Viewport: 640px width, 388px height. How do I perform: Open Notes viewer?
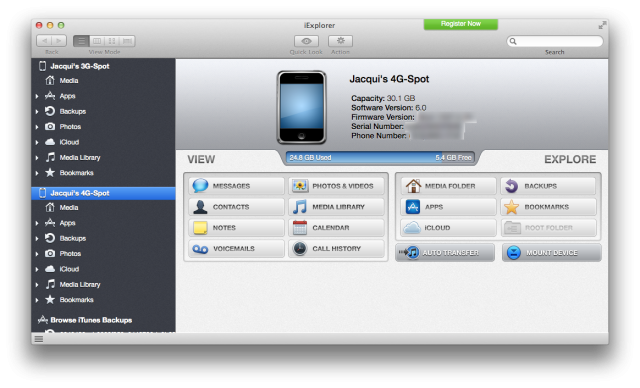(x=236, y=228)
